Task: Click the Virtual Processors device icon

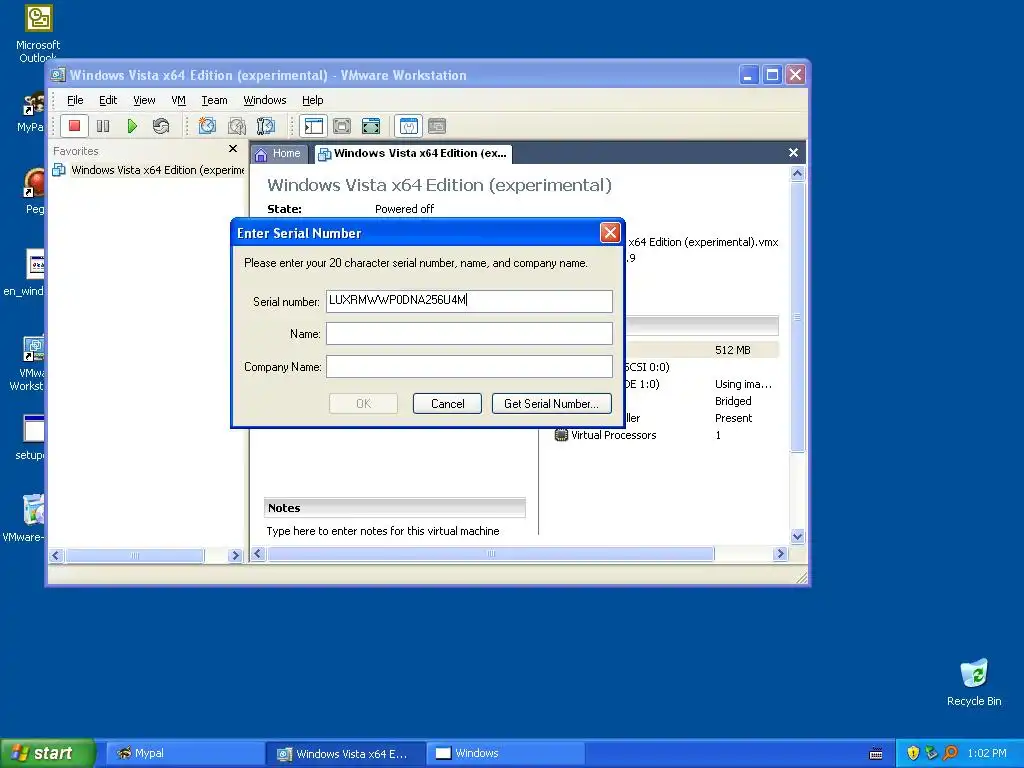Action: tap(561, 435)
